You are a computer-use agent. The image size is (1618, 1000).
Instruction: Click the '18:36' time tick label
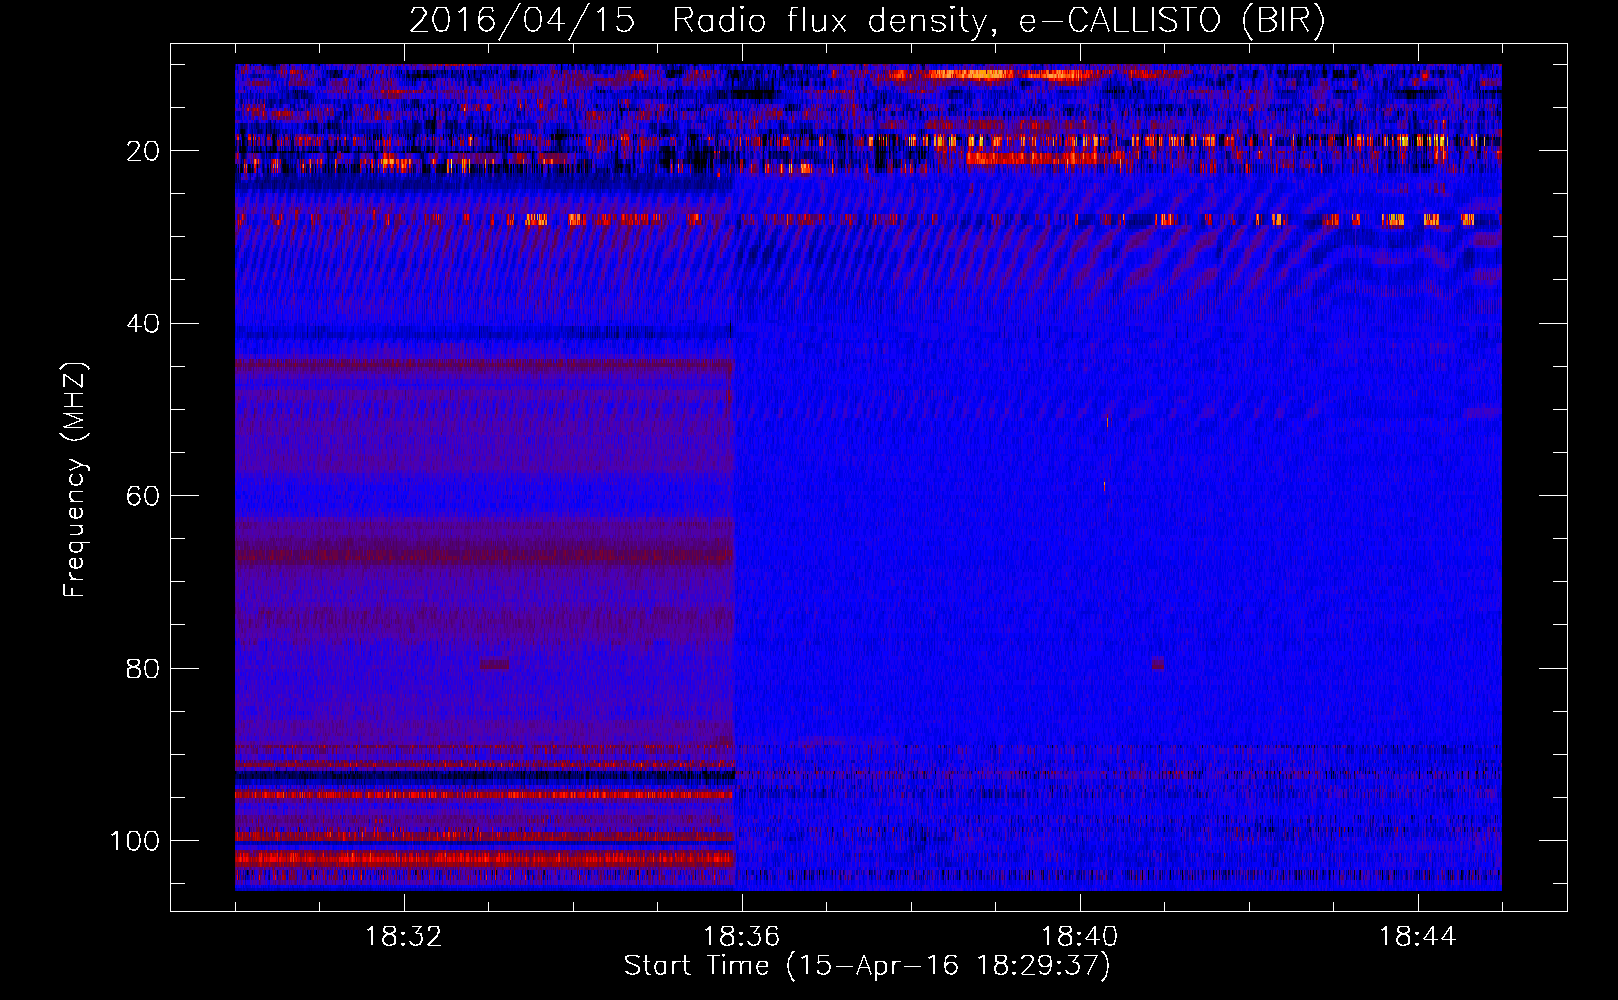(x=741, y=937)
